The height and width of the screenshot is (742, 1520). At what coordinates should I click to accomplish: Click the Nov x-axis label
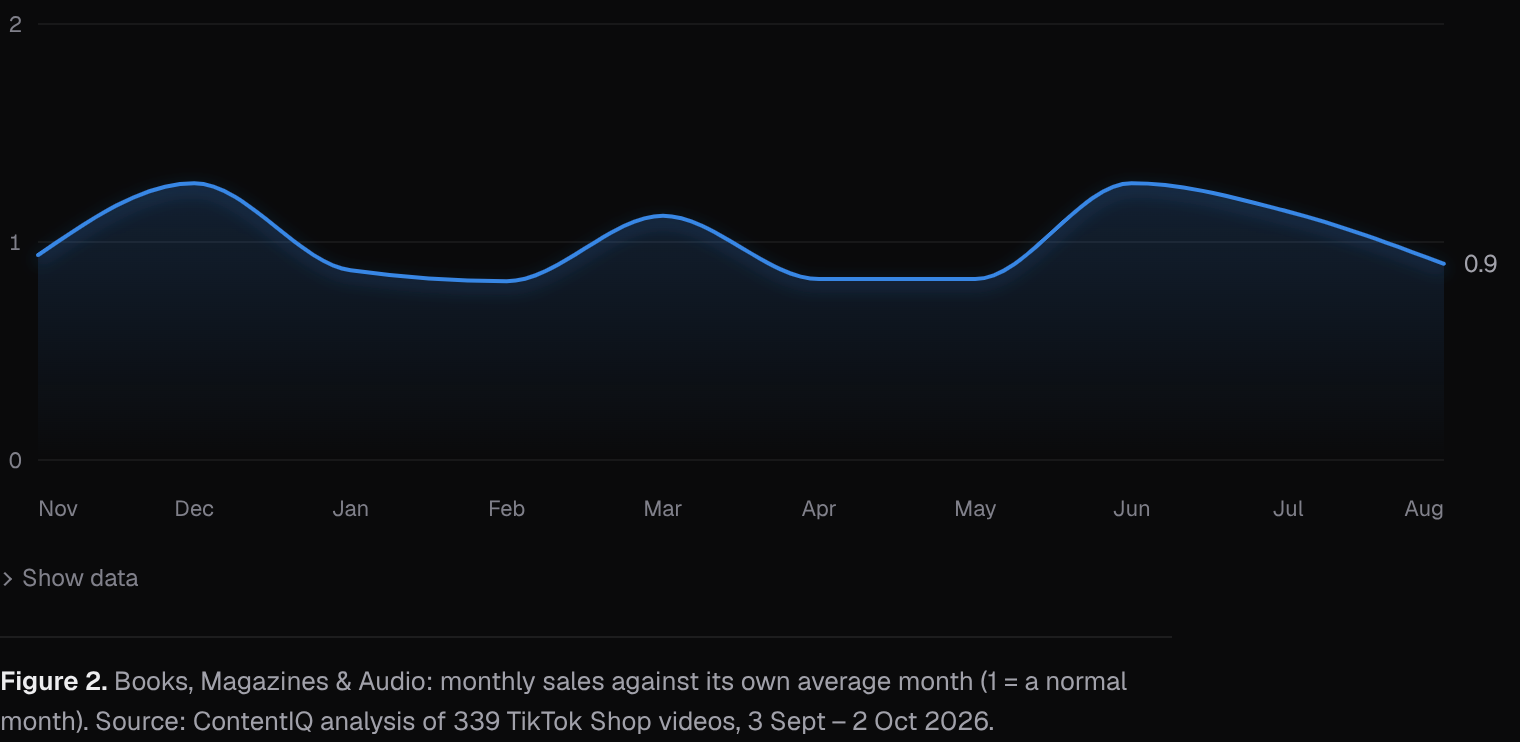click(x=58, y=508)
